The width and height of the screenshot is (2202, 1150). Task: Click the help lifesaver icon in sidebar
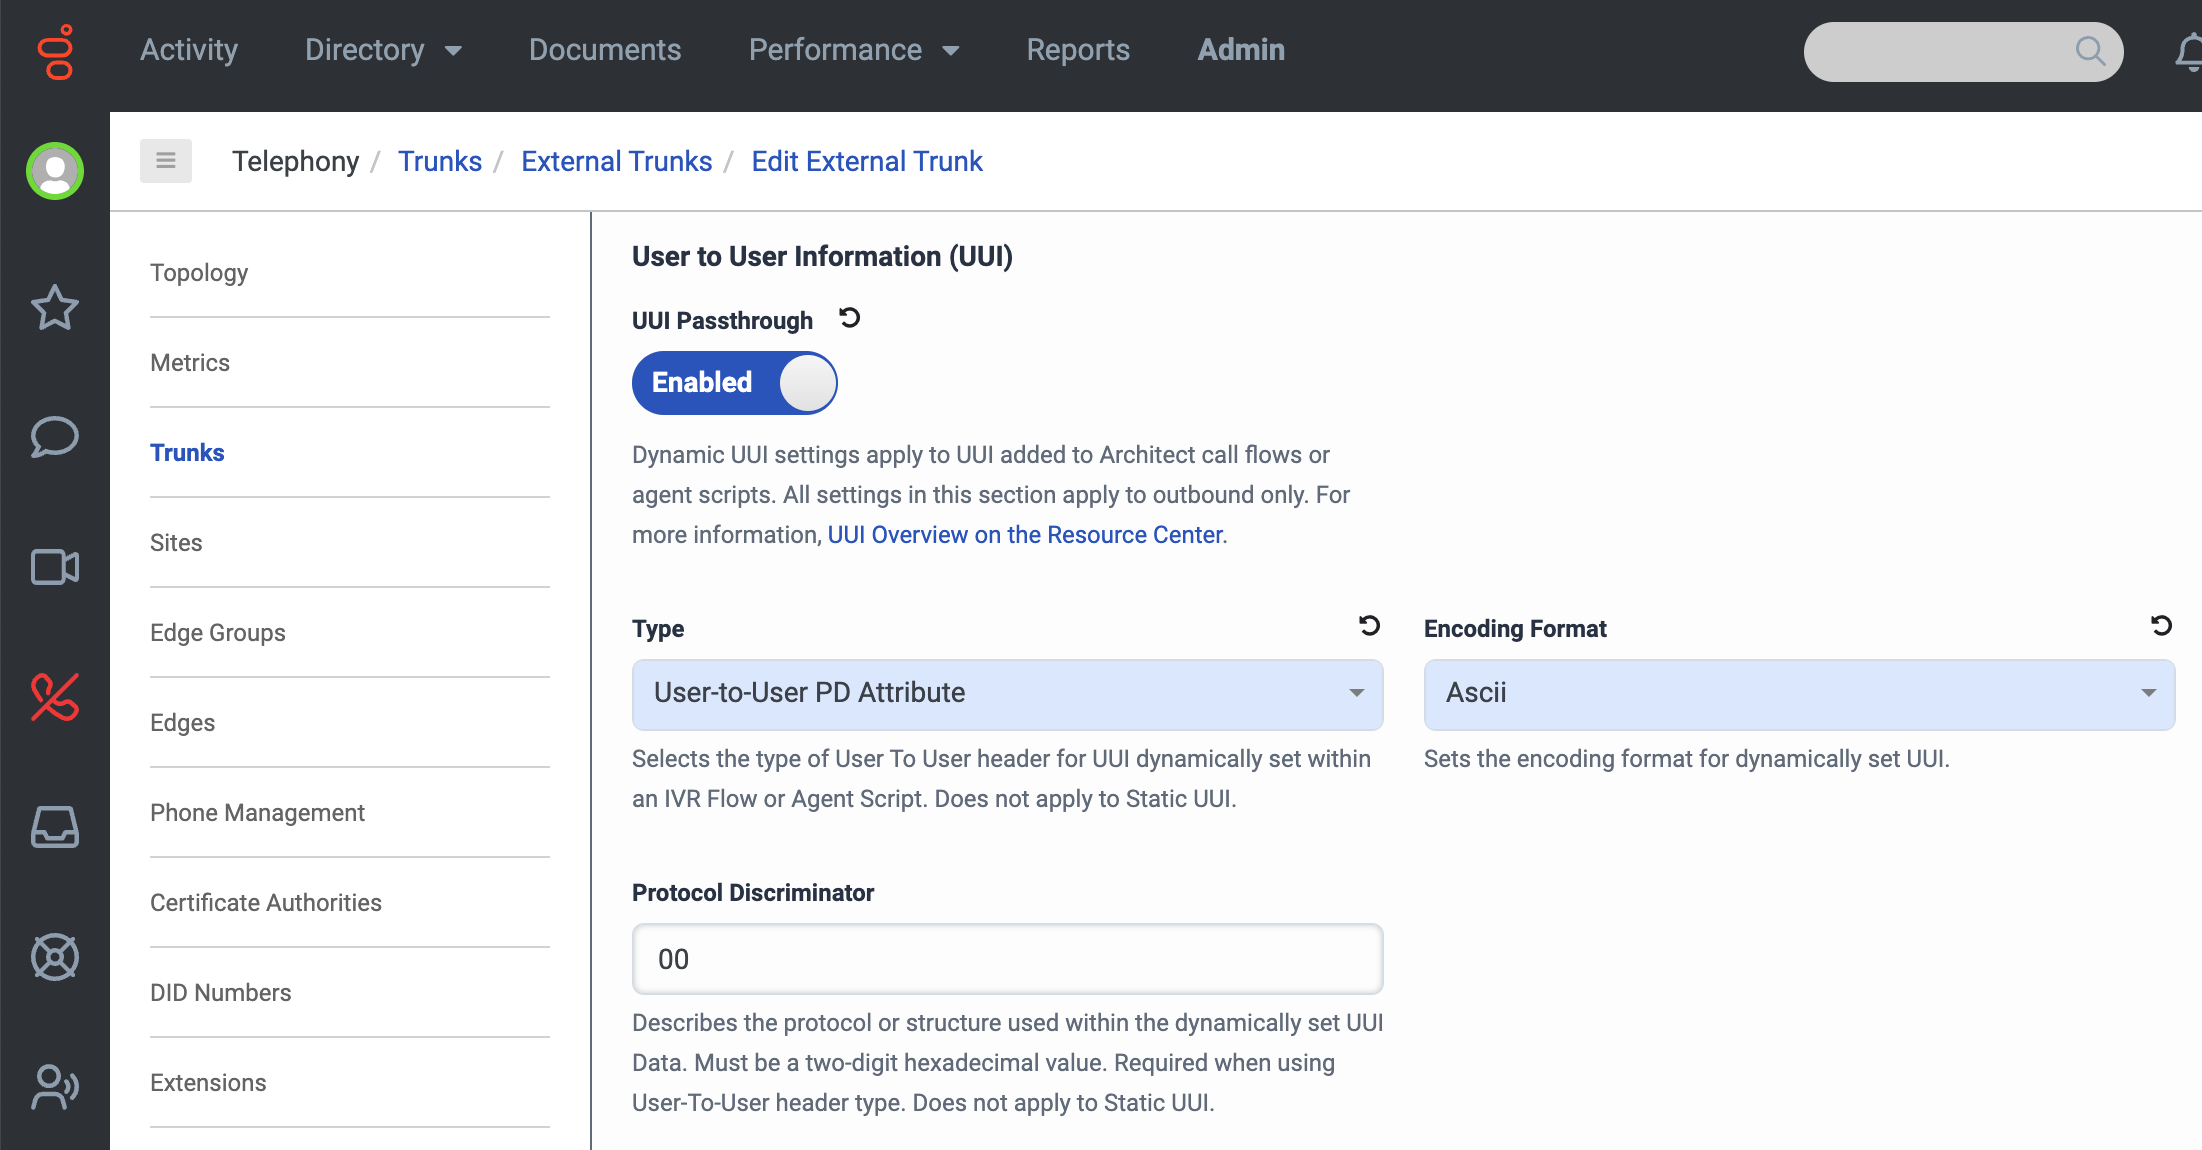tap(54, 957)
